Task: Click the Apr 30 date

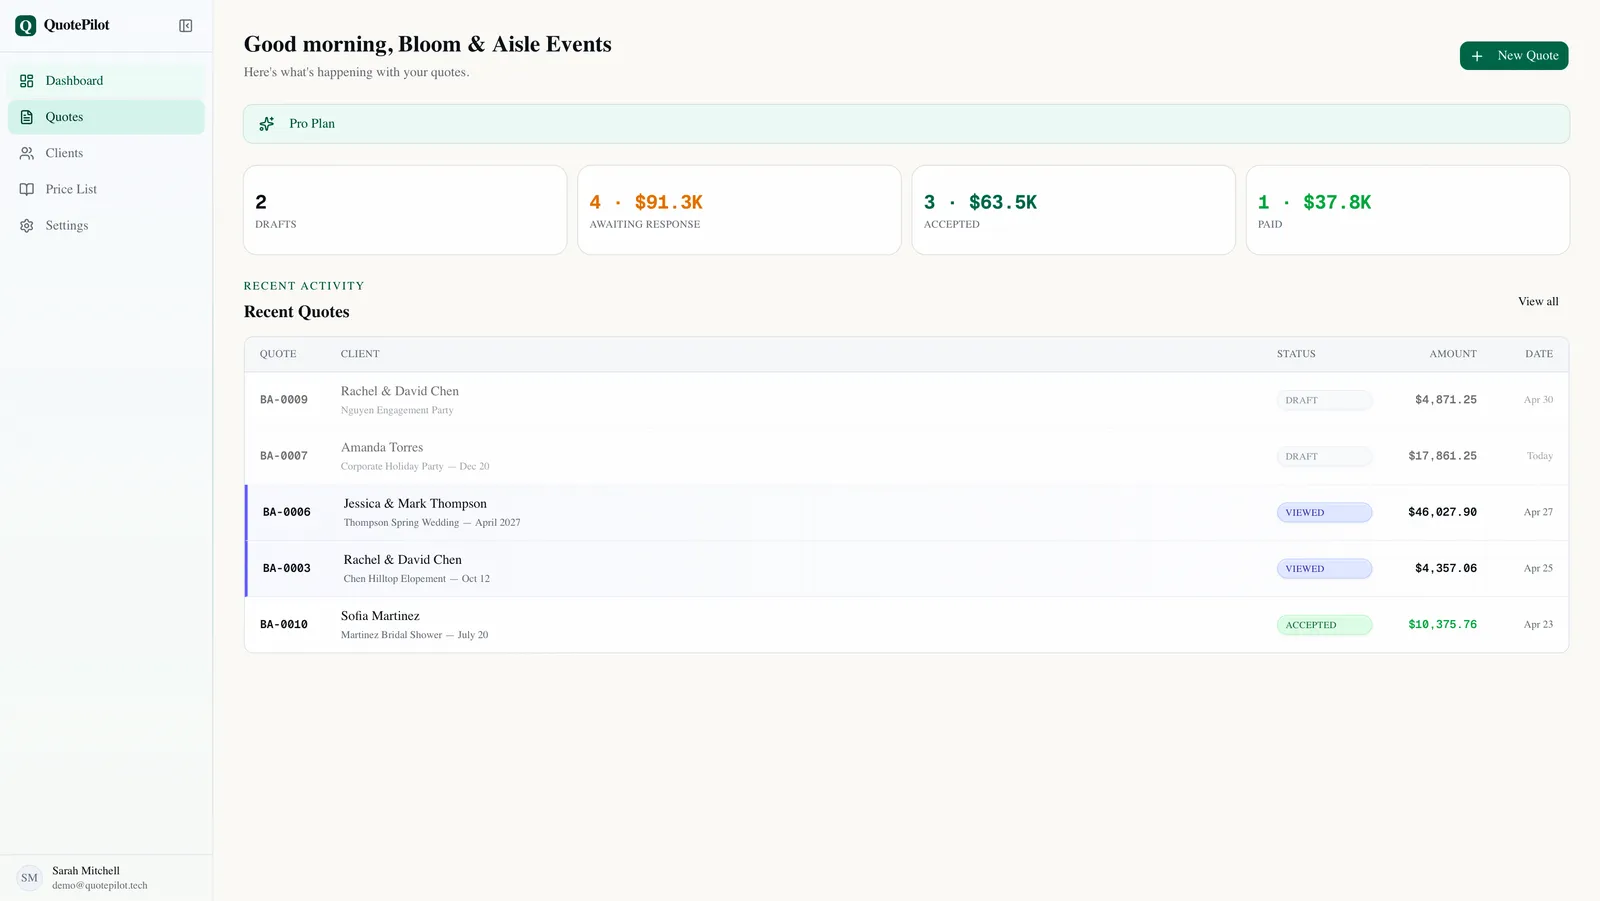Action: point(1538,400)
